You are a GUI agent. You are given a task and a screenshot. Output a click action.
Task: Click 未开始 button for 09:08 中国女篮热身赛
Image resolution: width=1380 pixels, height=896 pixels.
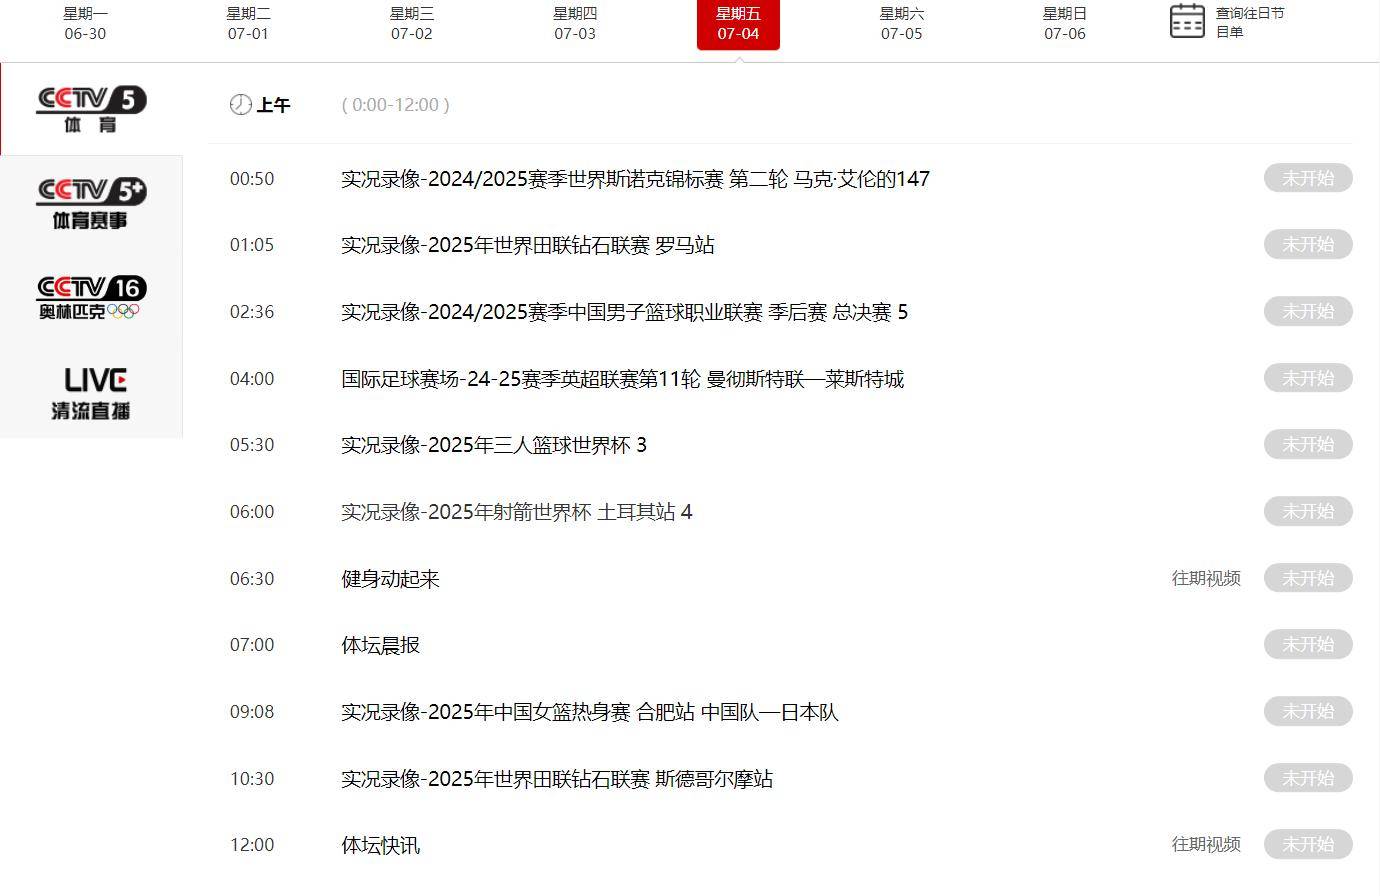(1308, 711)
